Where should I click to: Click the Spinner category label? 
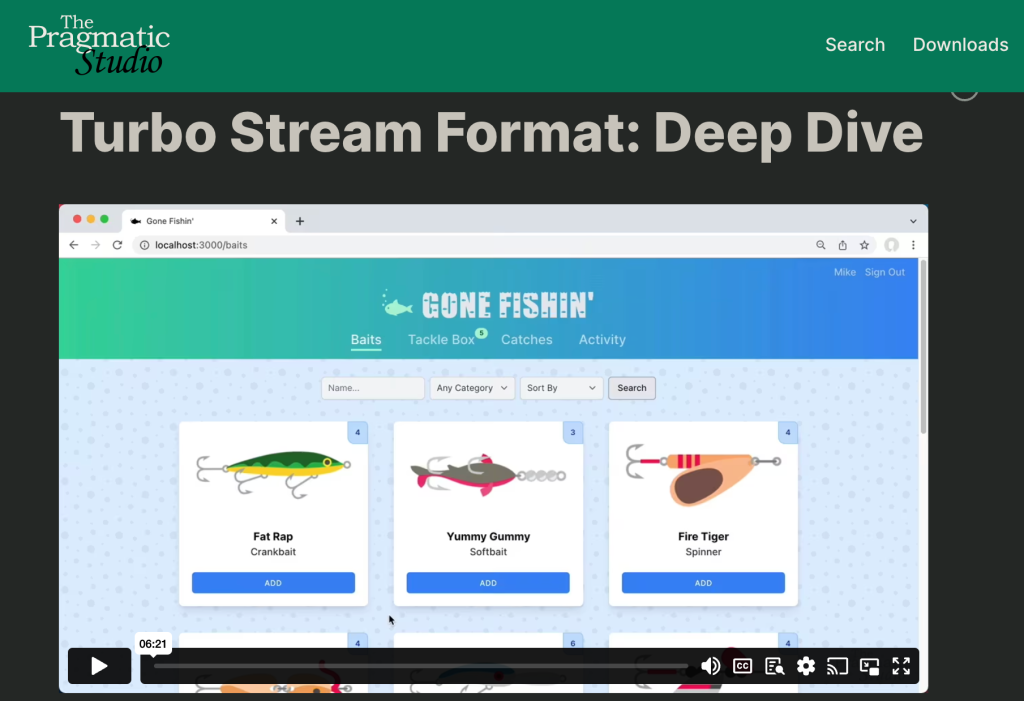pyautogui.click(x=703, y=552)
